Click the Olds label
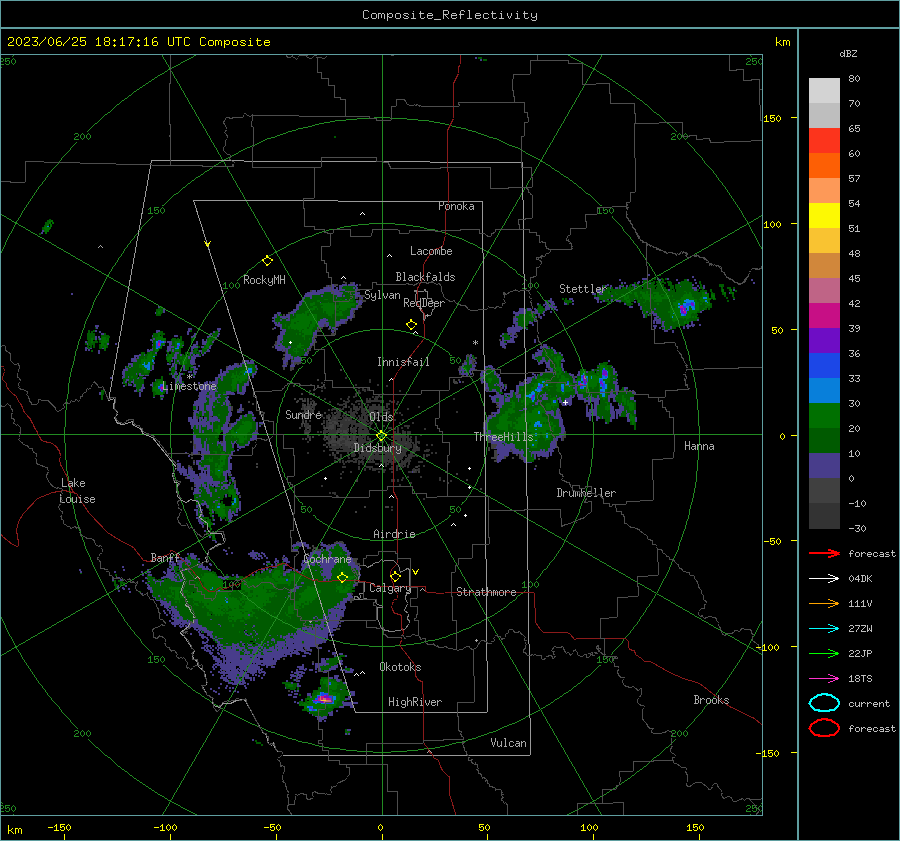Viewport: 900px width, 841px height. click(381, 417)
